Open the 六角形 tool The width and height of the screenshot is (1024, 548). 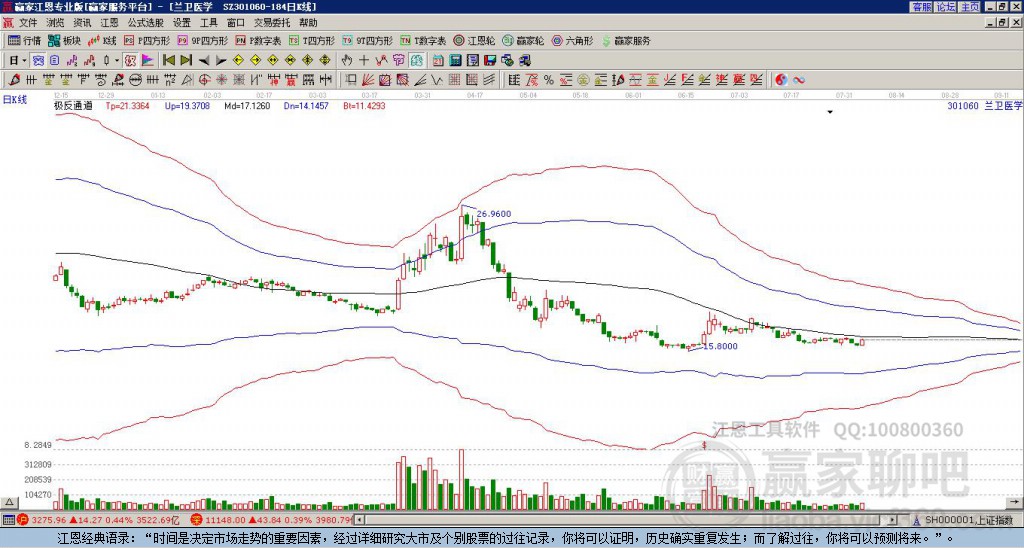(x=572, y=40)
